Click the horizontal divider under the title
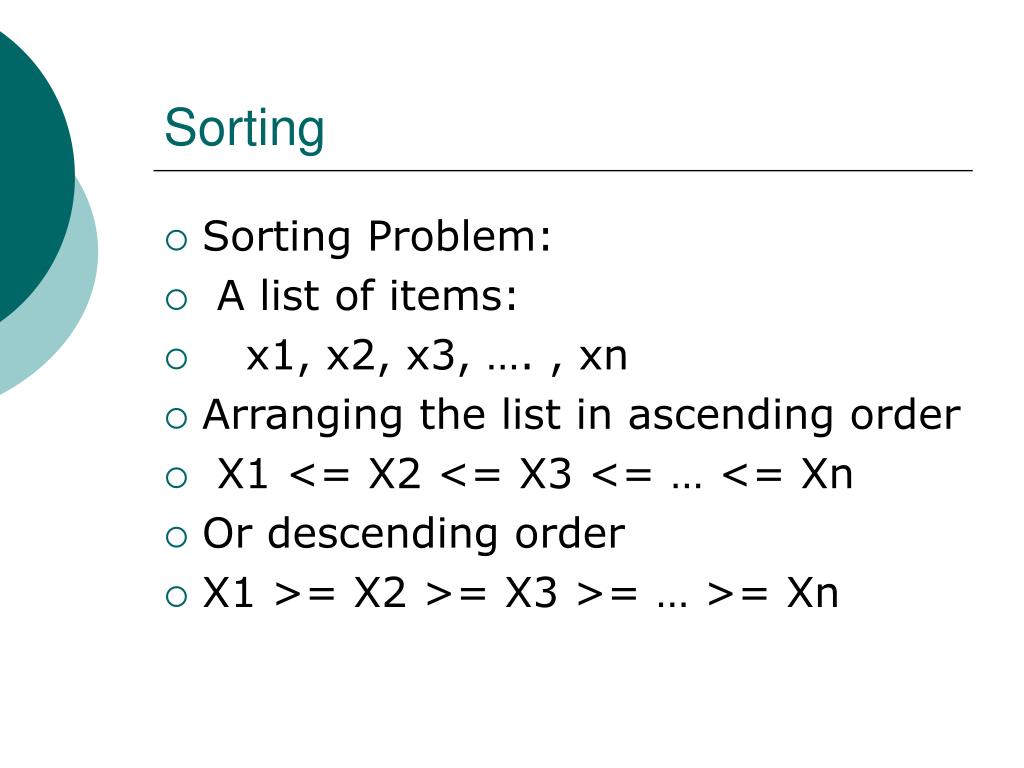This screenshot has height=768, width=1024. click(563, 170)
